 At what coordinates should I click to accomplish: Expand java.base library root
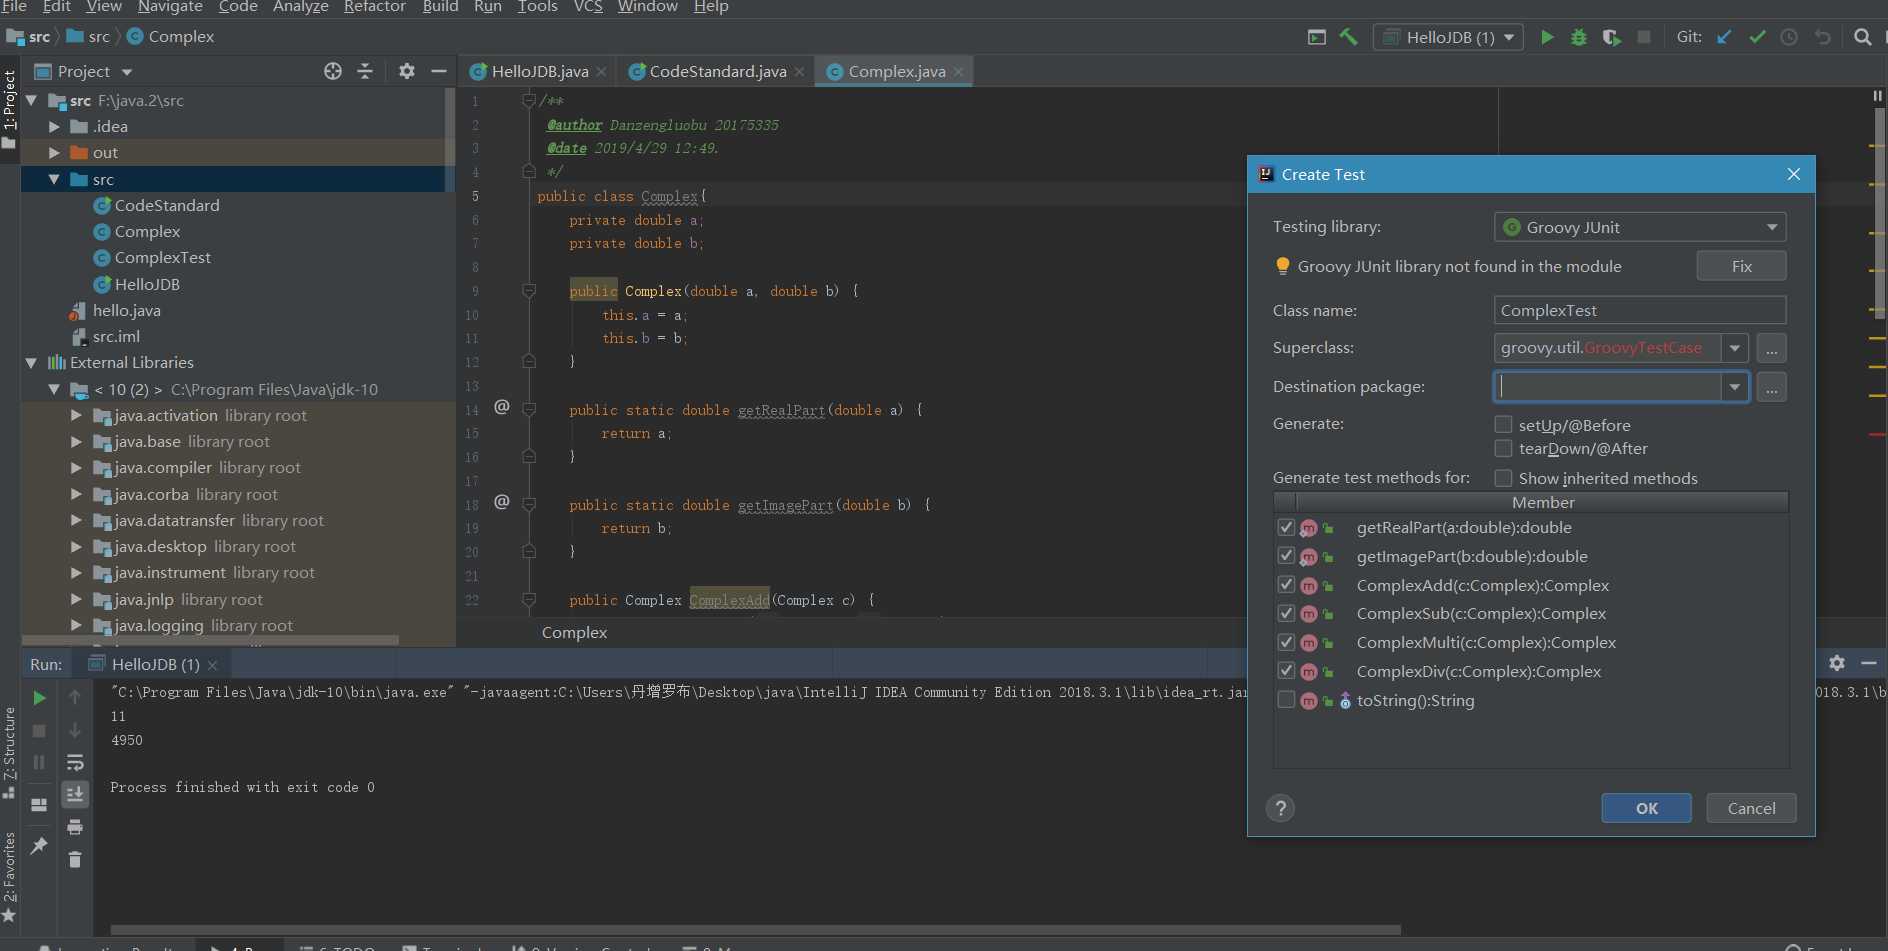point(77,441)
